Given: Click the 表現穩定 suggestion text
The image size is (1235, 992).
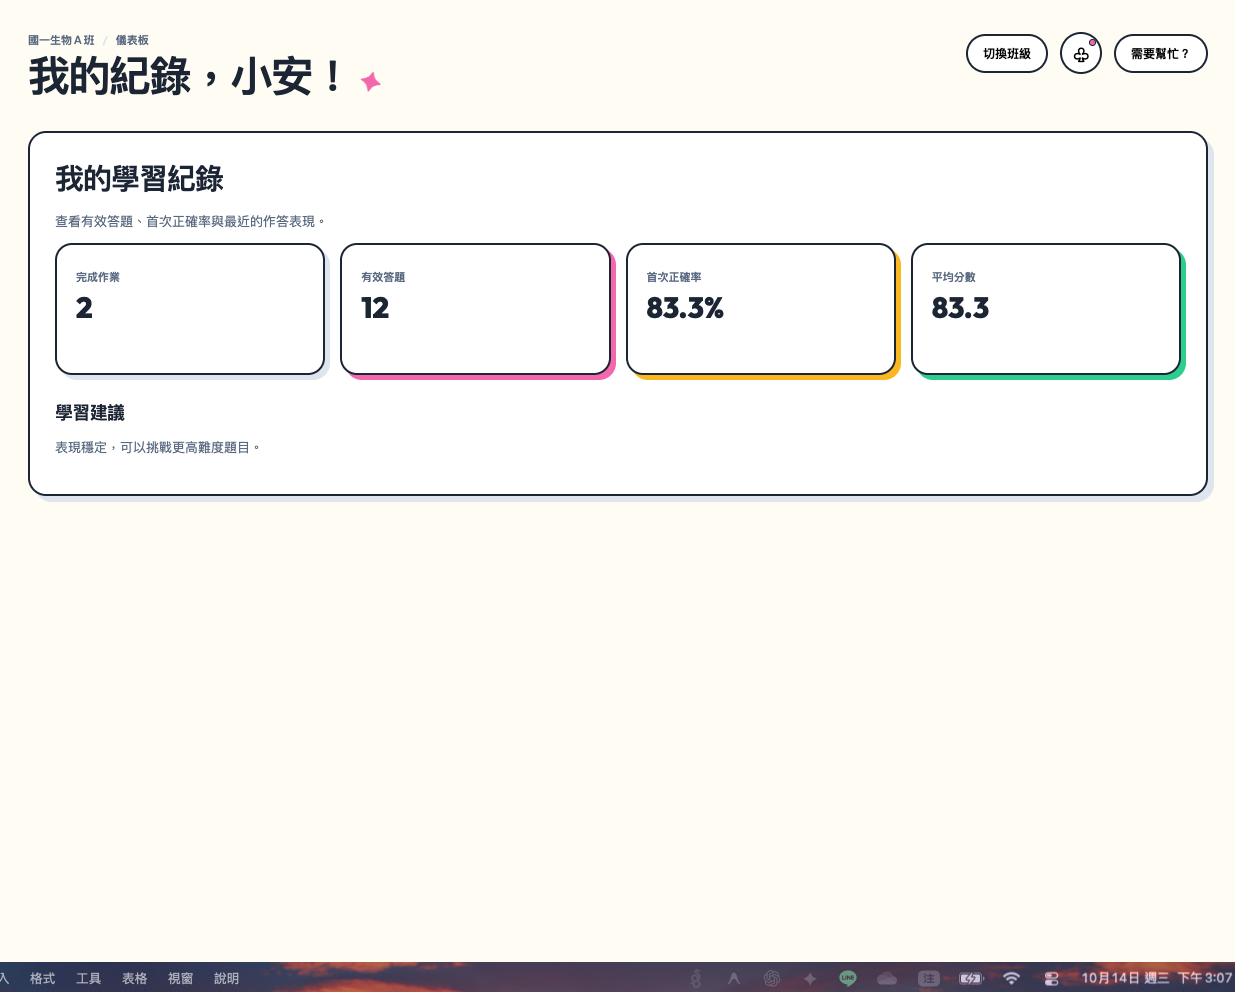Looking at the screenshot, I should point(158,448).
